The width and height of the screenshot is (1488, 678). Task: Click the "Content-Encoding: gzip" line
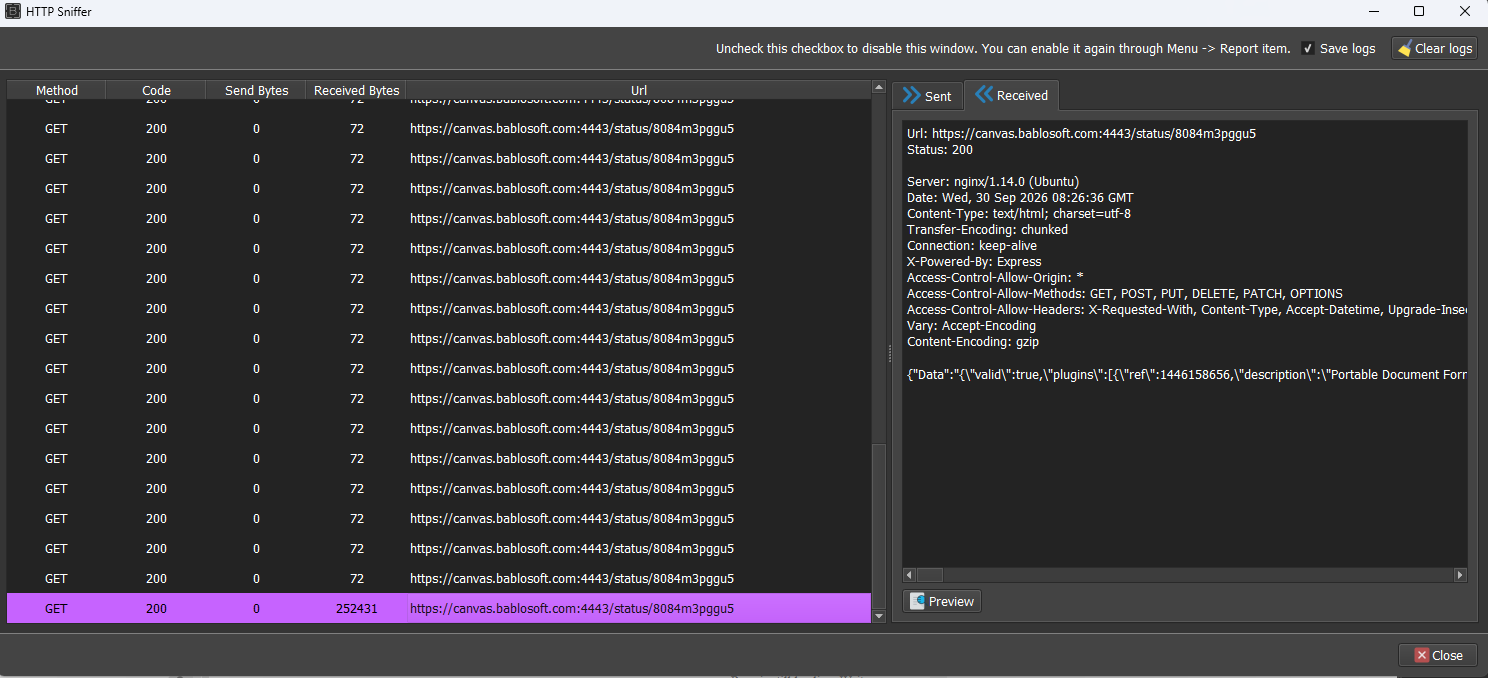click(972, 342)
